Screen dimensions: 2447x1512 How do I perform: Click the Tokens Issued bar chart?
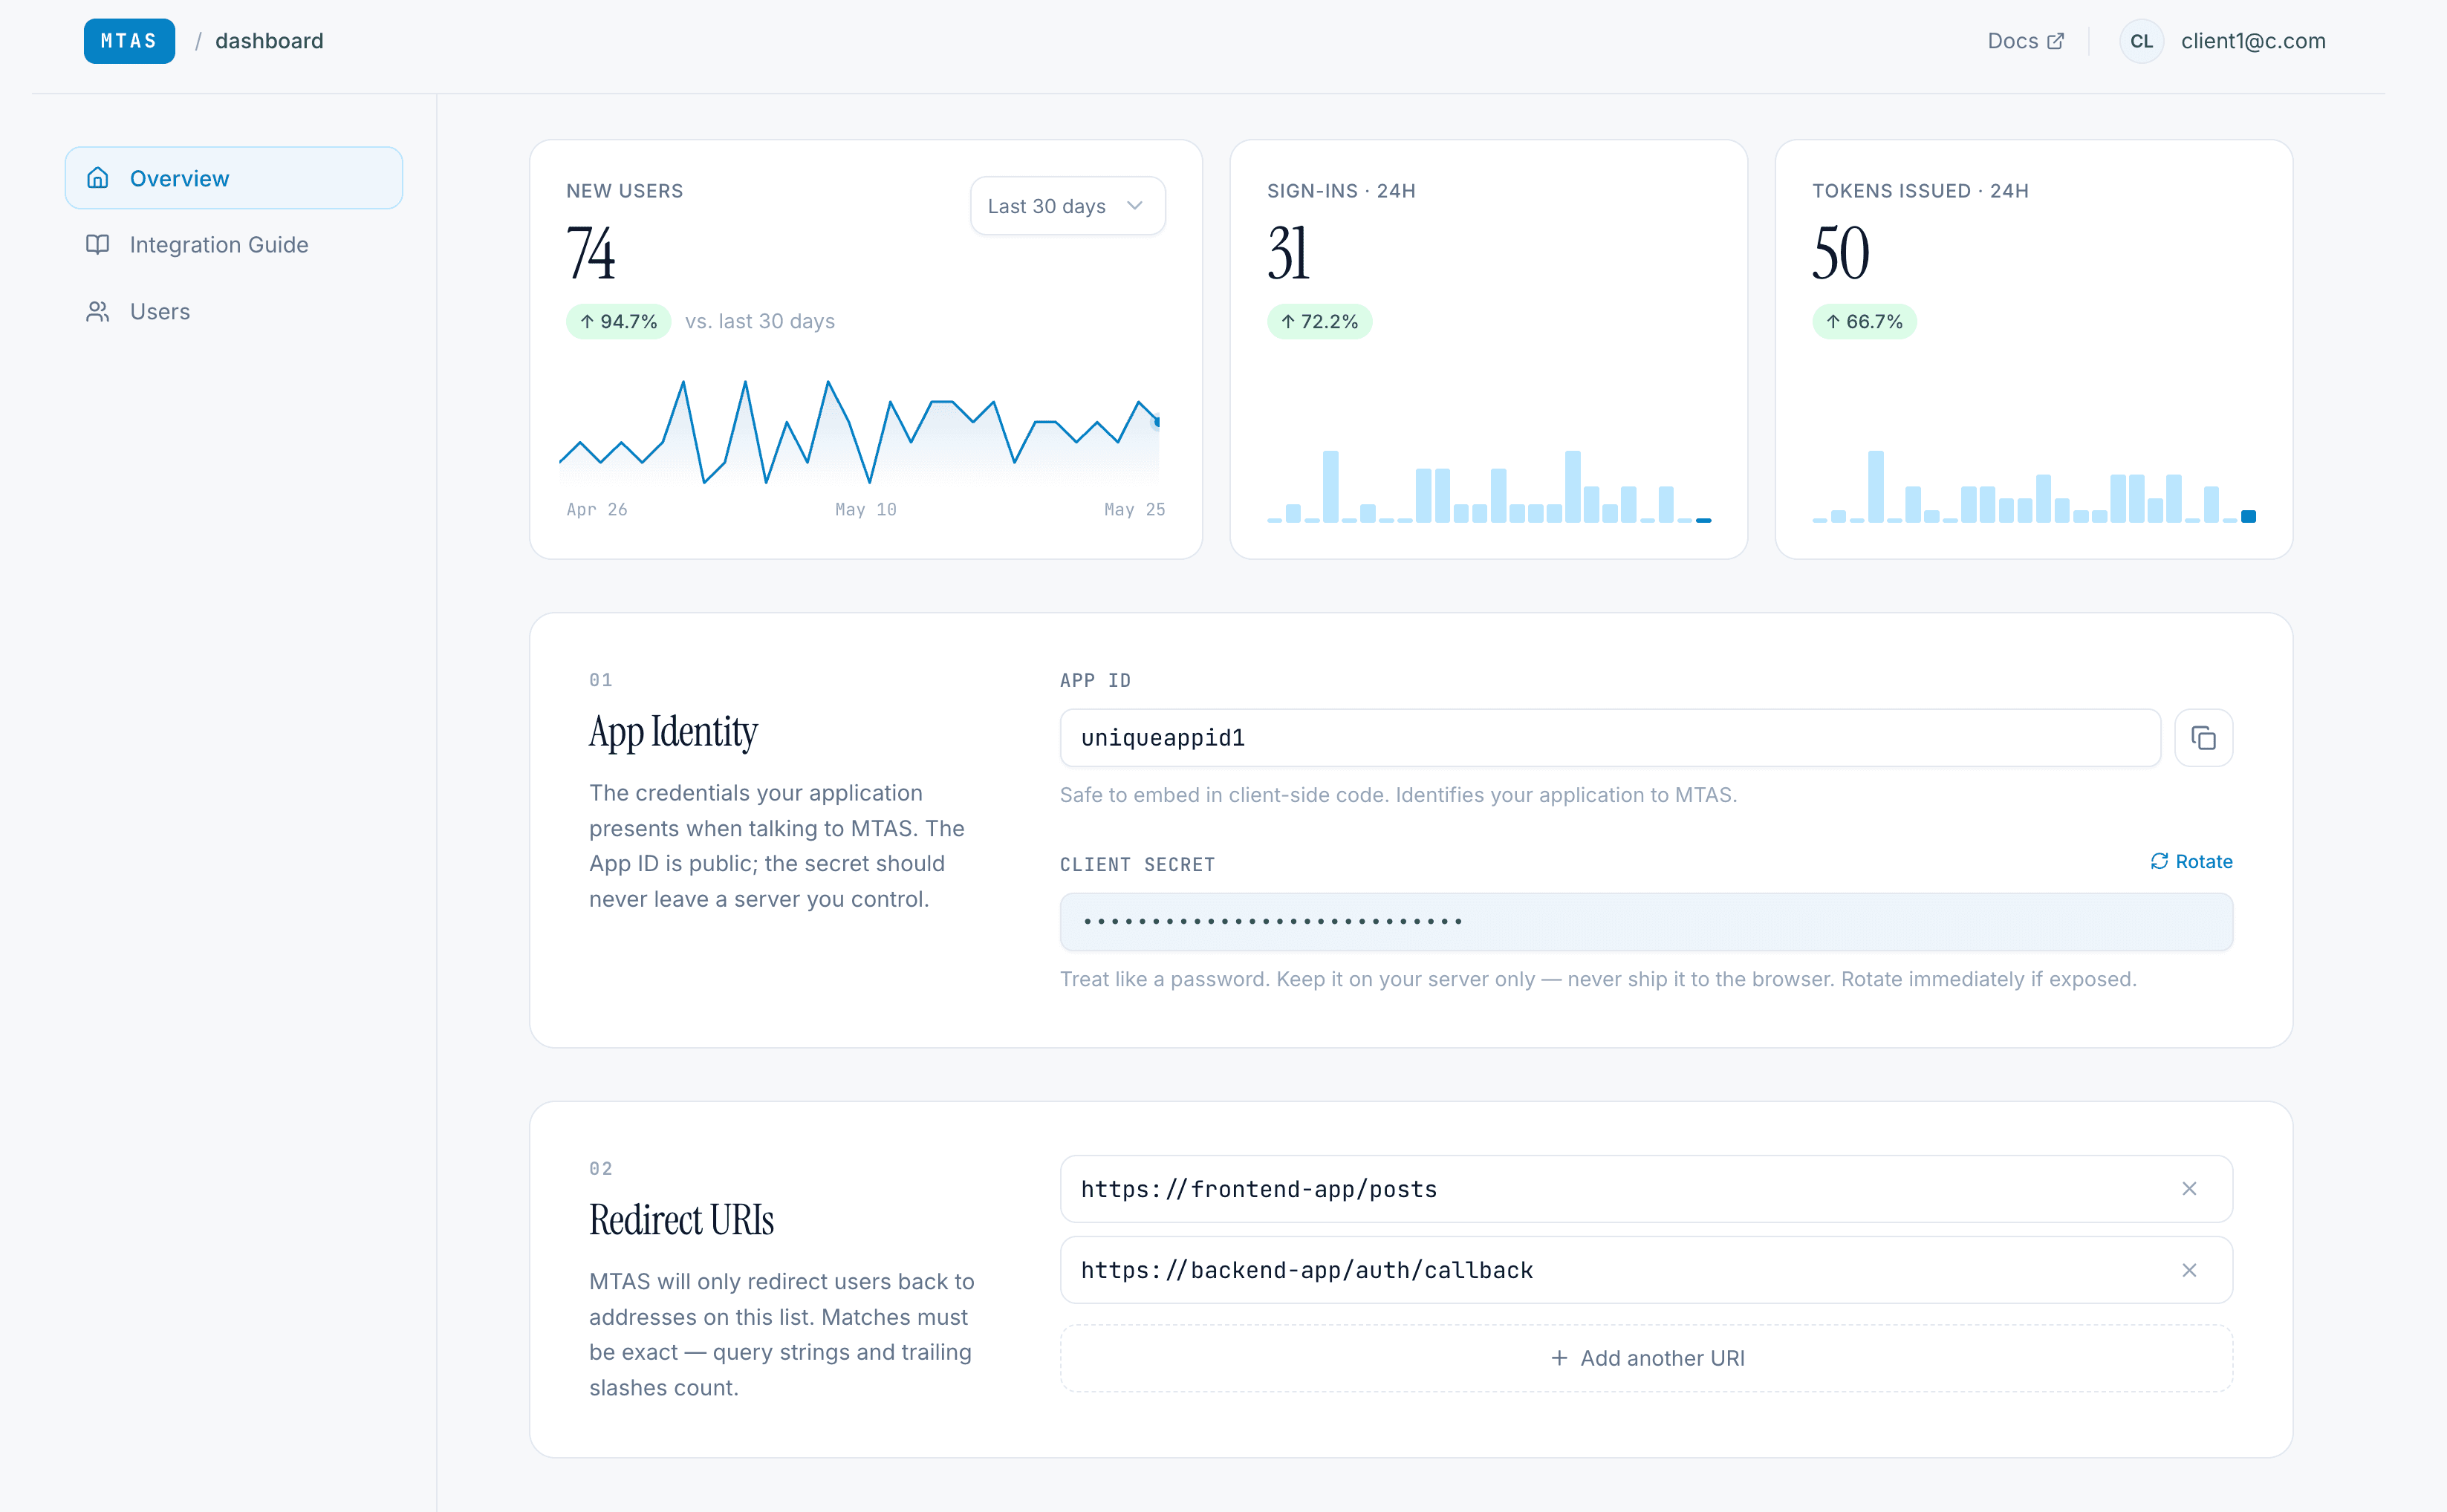2034,487
